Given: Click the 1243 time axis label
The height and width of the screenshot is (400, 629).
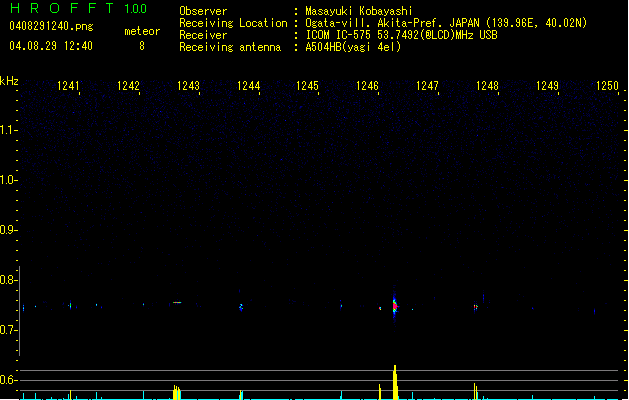Looking at the screenshot, I should click(x=188, y=86).
